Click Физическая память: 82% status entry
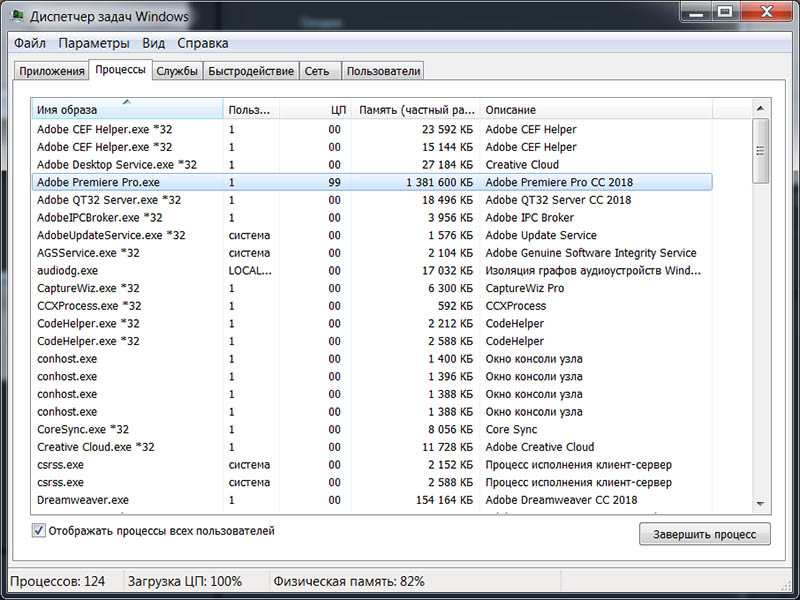 tap(349, 581)
